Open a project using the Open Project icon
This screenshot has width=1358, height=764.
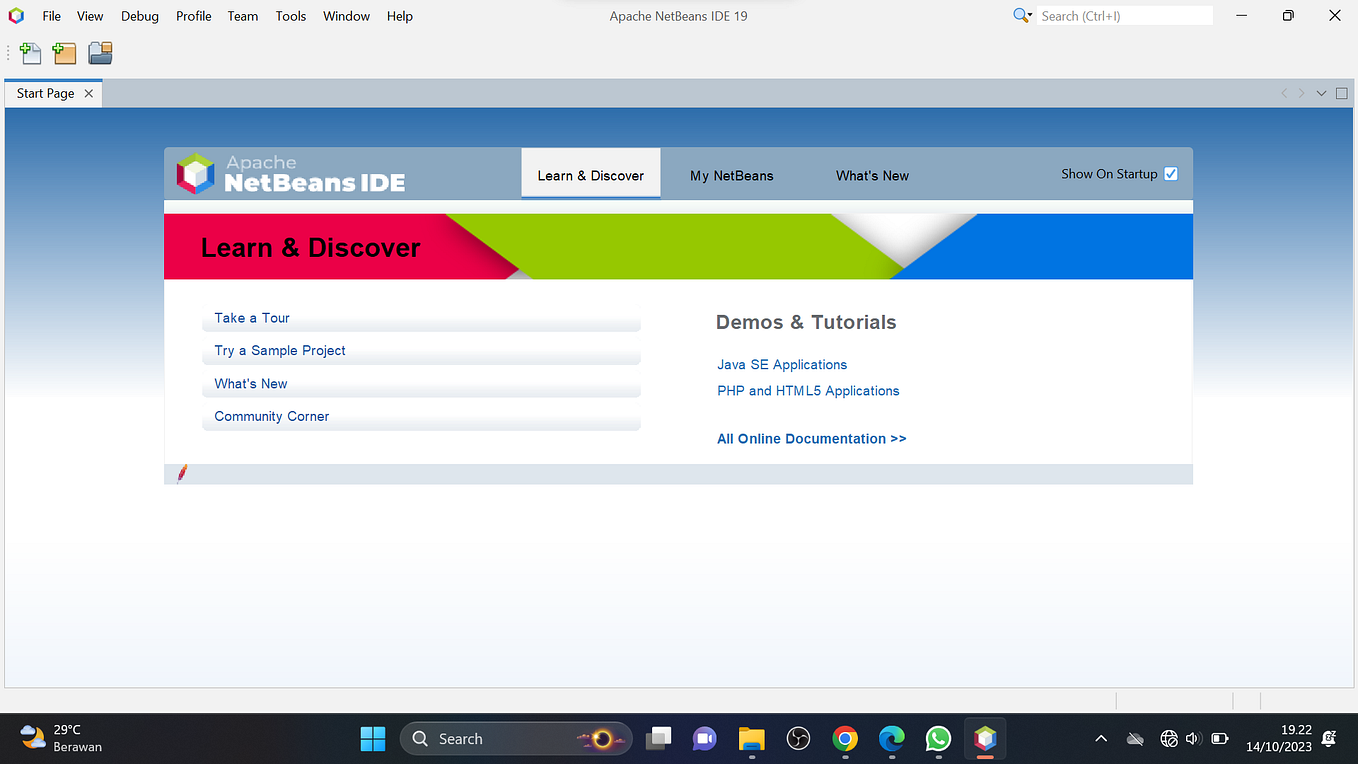coord(100,53)
